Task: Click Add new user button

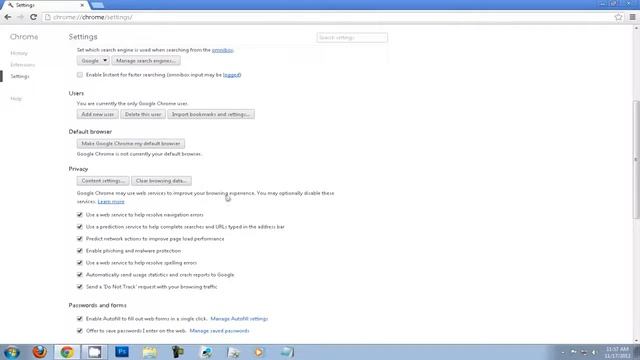Action: (98, 114)
